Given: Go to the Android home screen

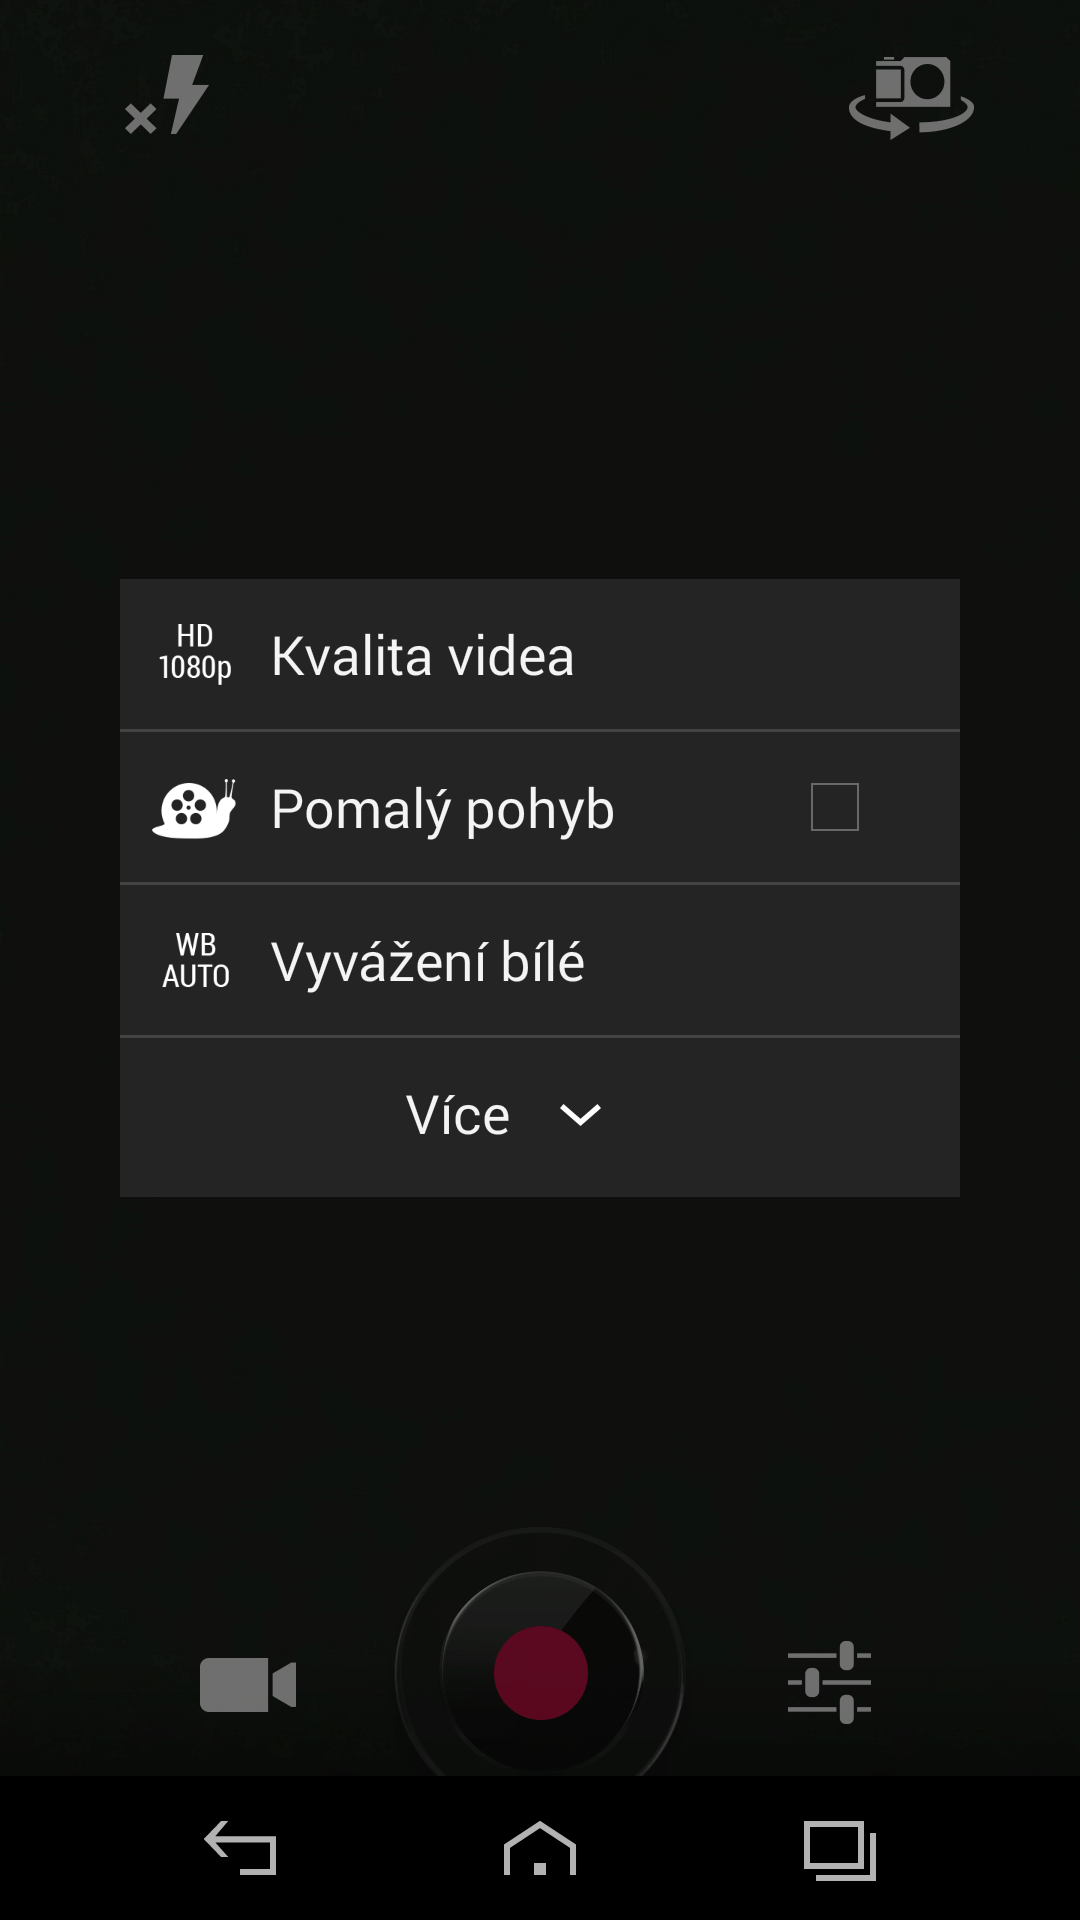Looking at the screenshot, I should pyautogui.click(x=540, y=1847).
